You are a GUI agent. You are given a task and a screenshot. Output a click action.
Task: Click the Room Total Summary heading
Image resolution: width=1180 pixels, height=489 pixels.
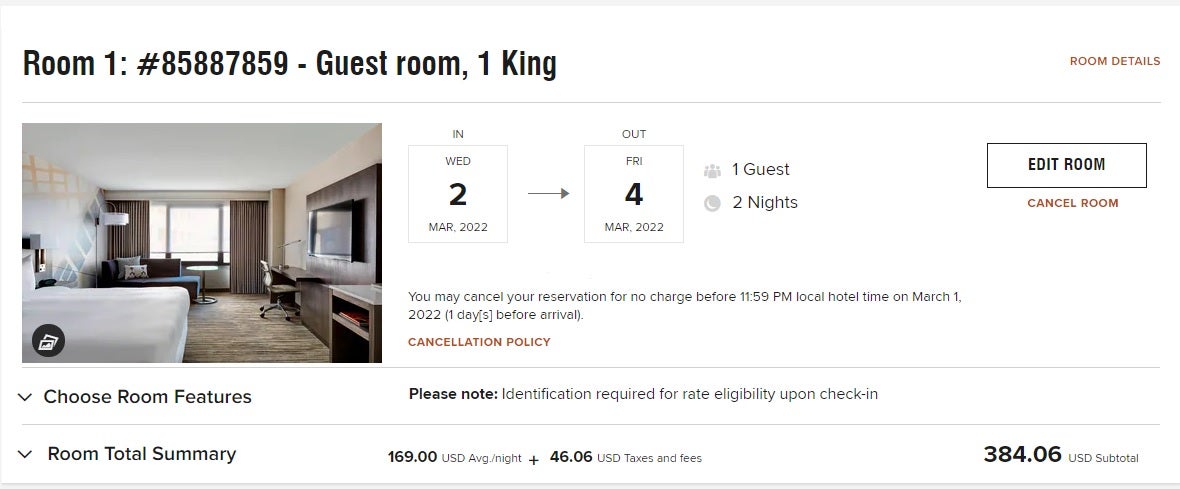141,454
